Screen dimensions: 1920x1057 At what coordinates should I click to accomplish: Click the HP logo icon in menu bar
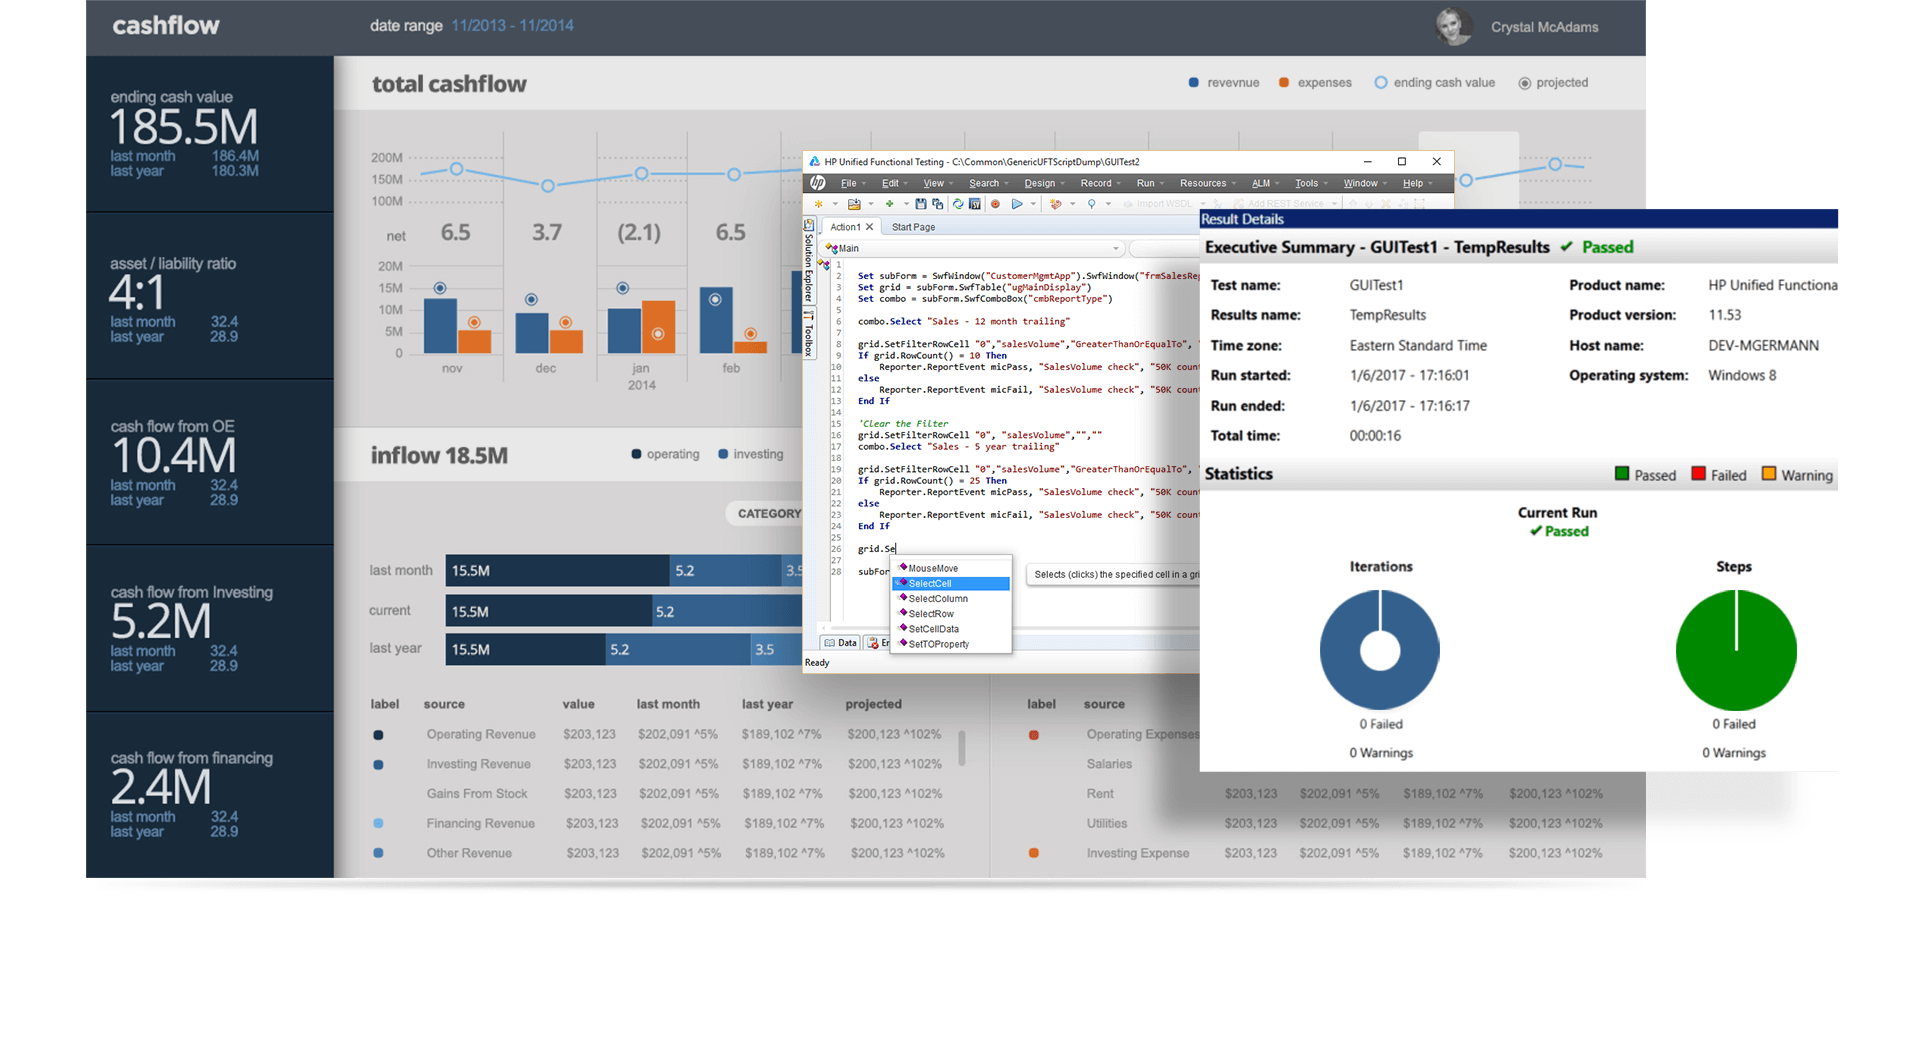coord(818,183)
